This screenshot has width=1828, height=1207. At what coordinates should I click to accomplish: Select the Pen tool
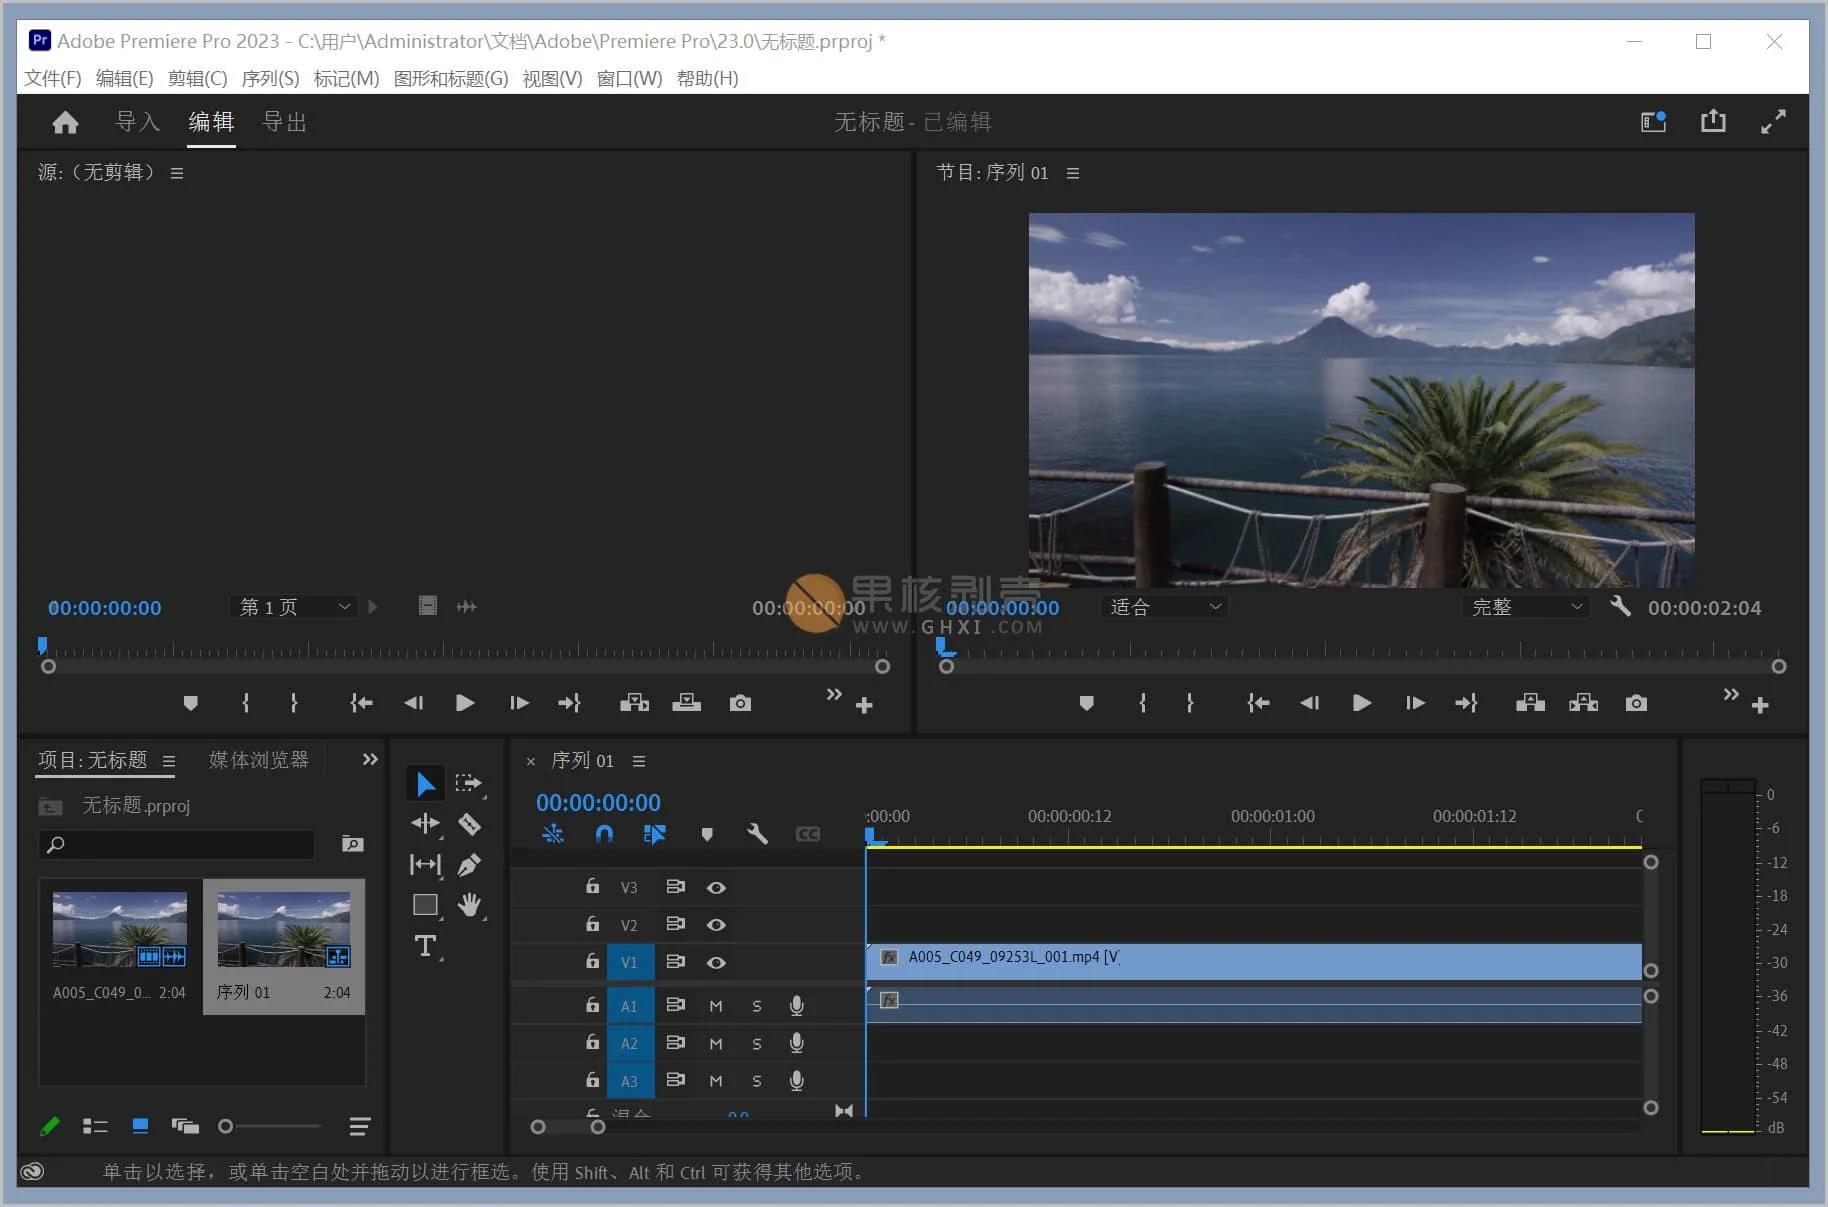point(469,864)
